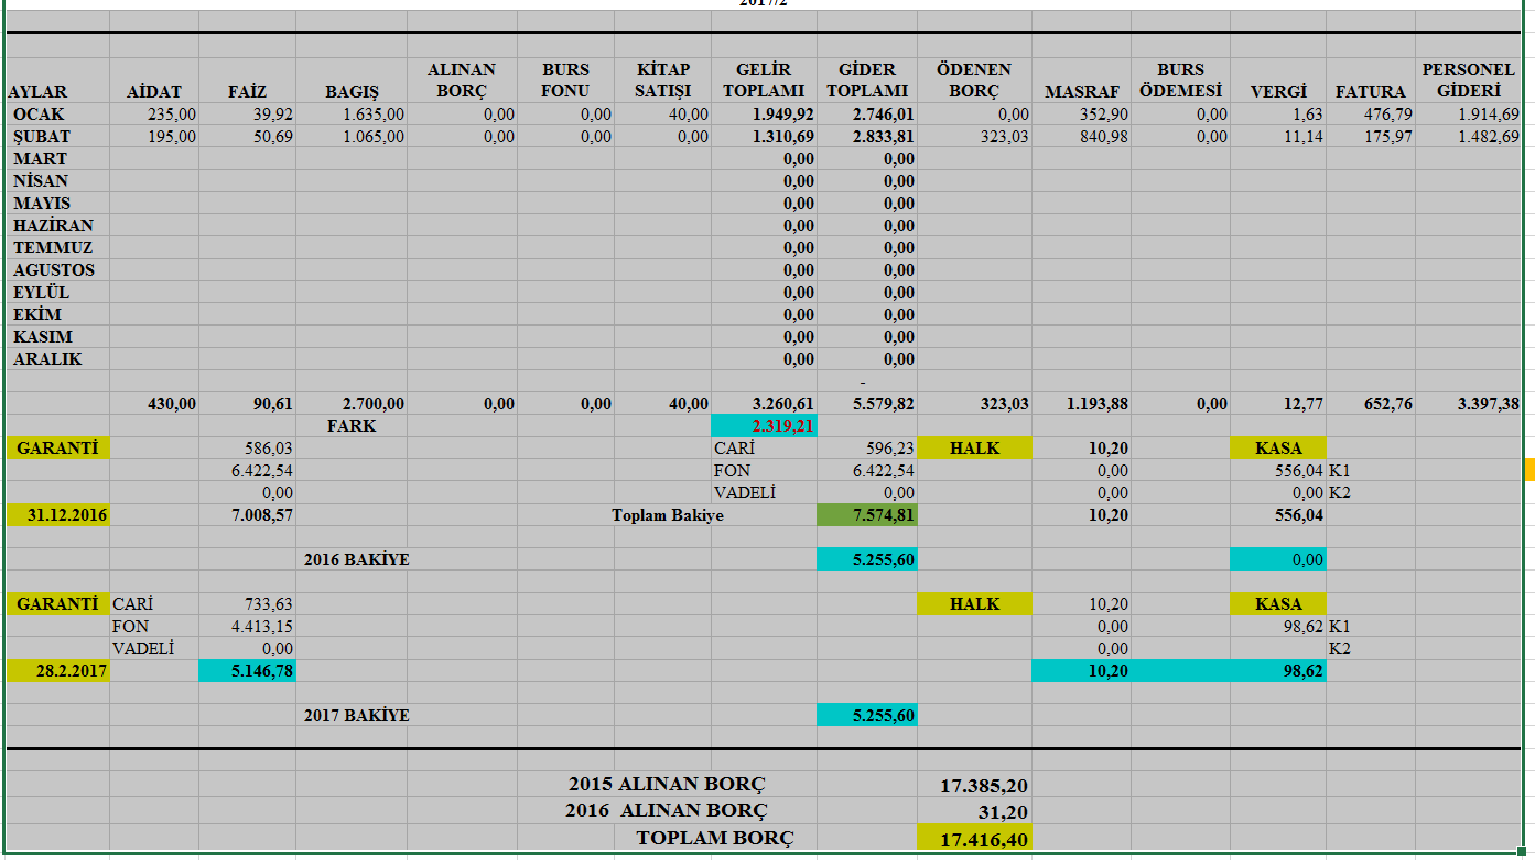The width and height of the screenshot is (1536, 864).
Task: Select the FAİZ header cell
Action: (247, 80)
